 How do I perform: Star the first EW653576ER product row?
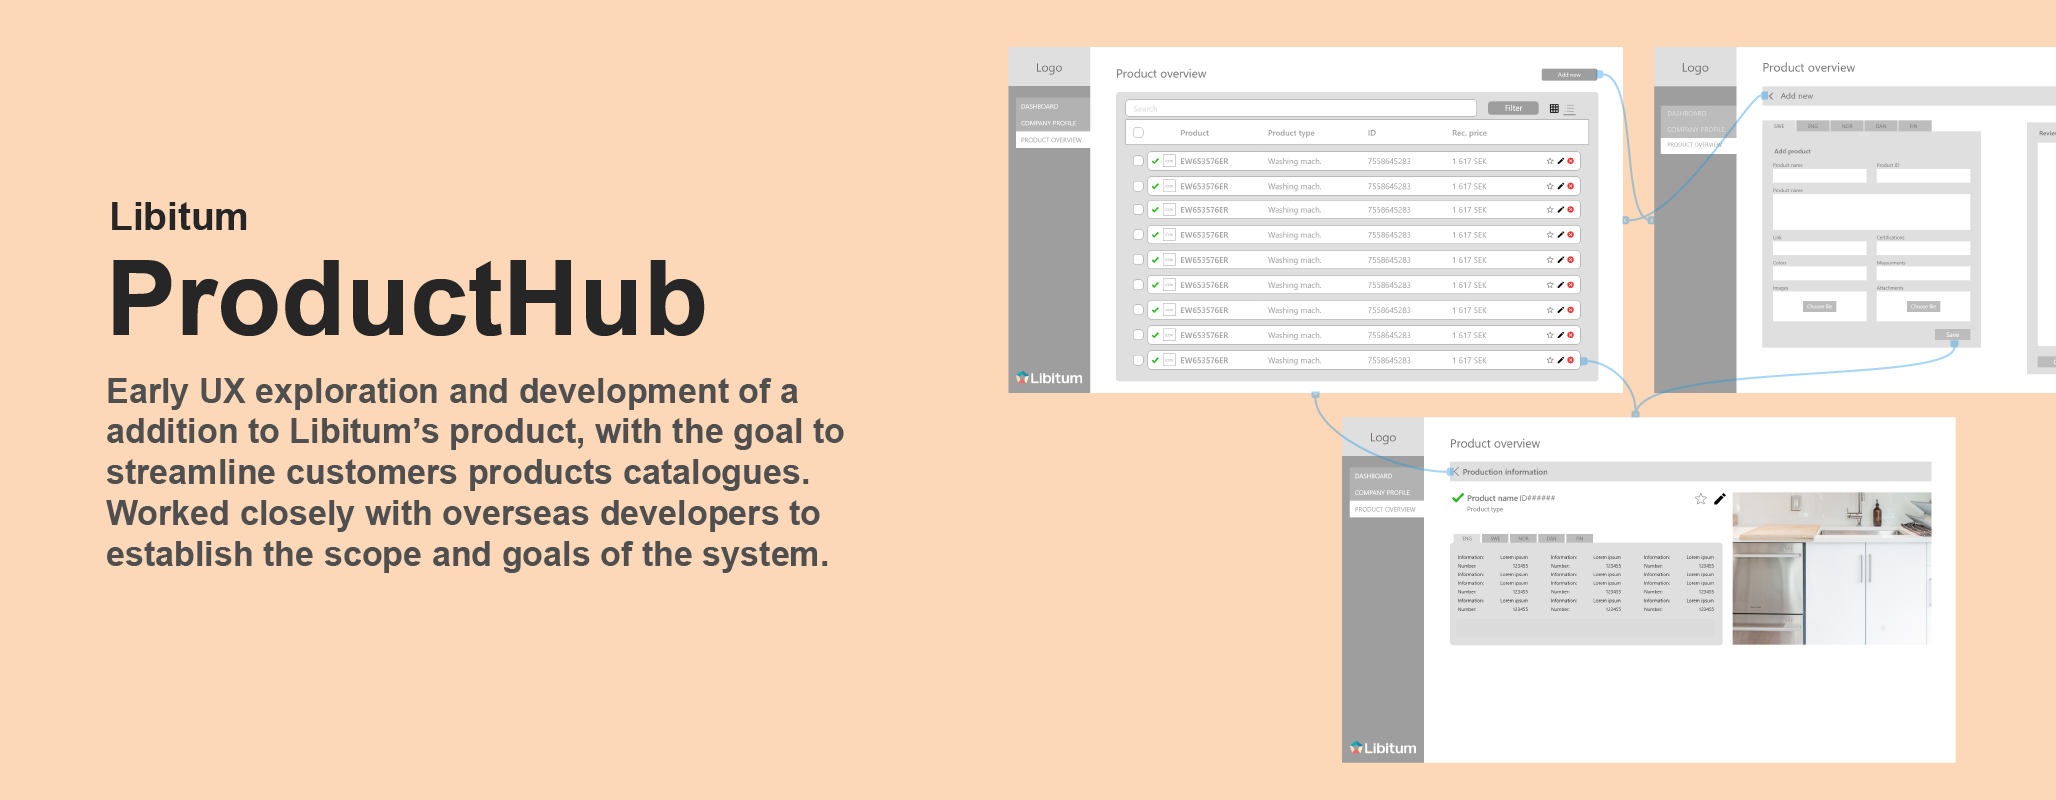point(1550,161)
